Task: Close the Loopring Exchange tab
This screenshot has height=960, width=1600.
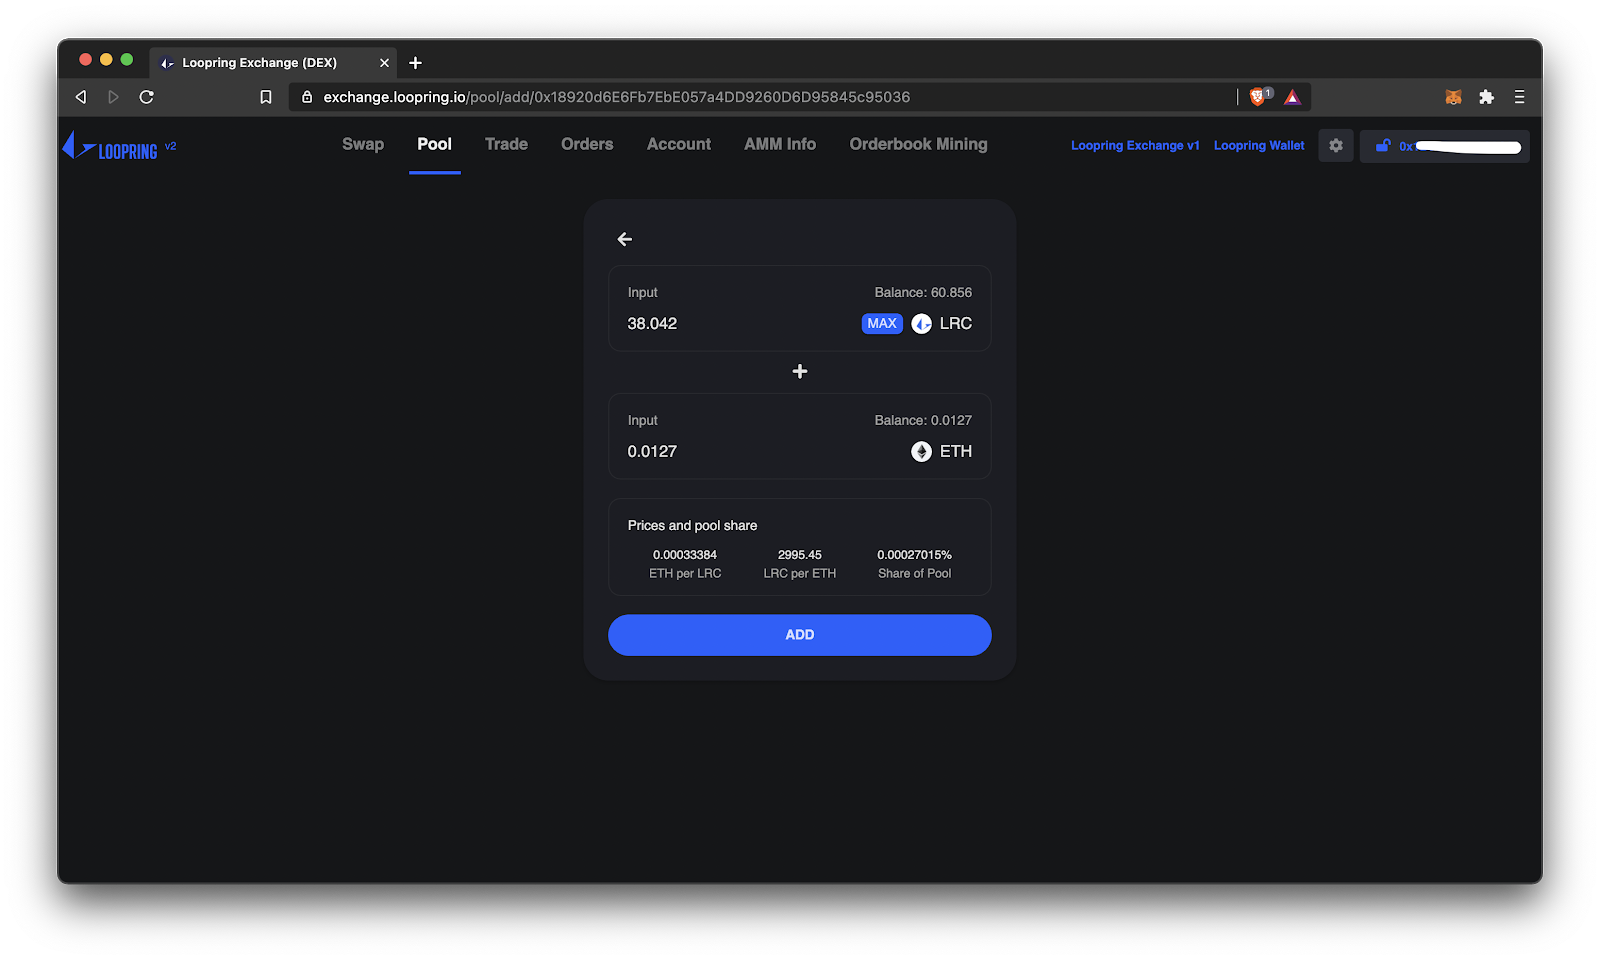Action: (x=384, y=63)
